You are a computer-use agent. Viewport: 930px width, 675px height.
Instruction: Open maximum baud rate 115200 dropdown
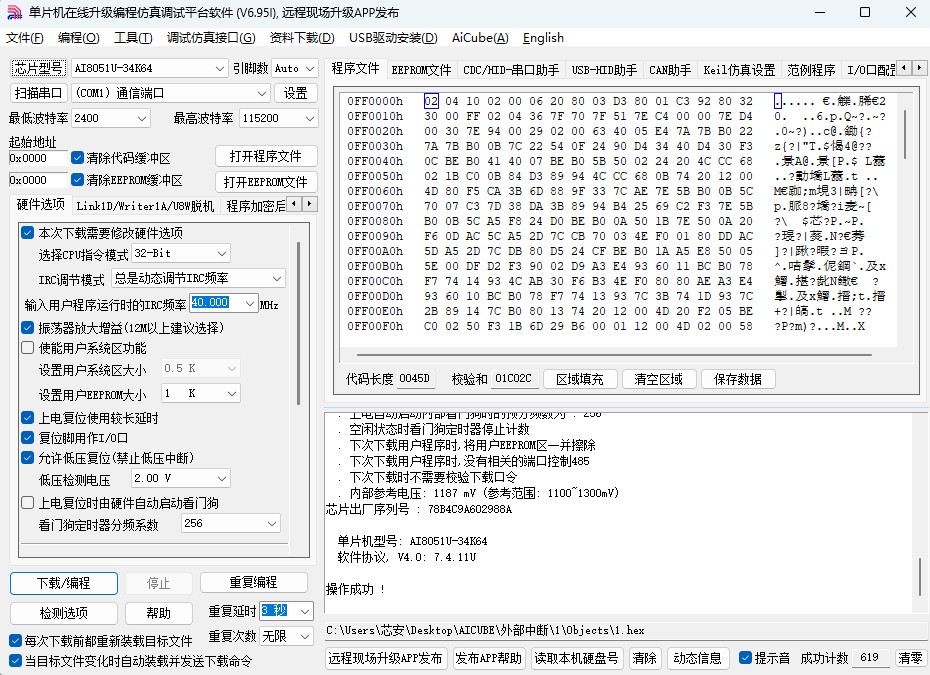point(278,118)
